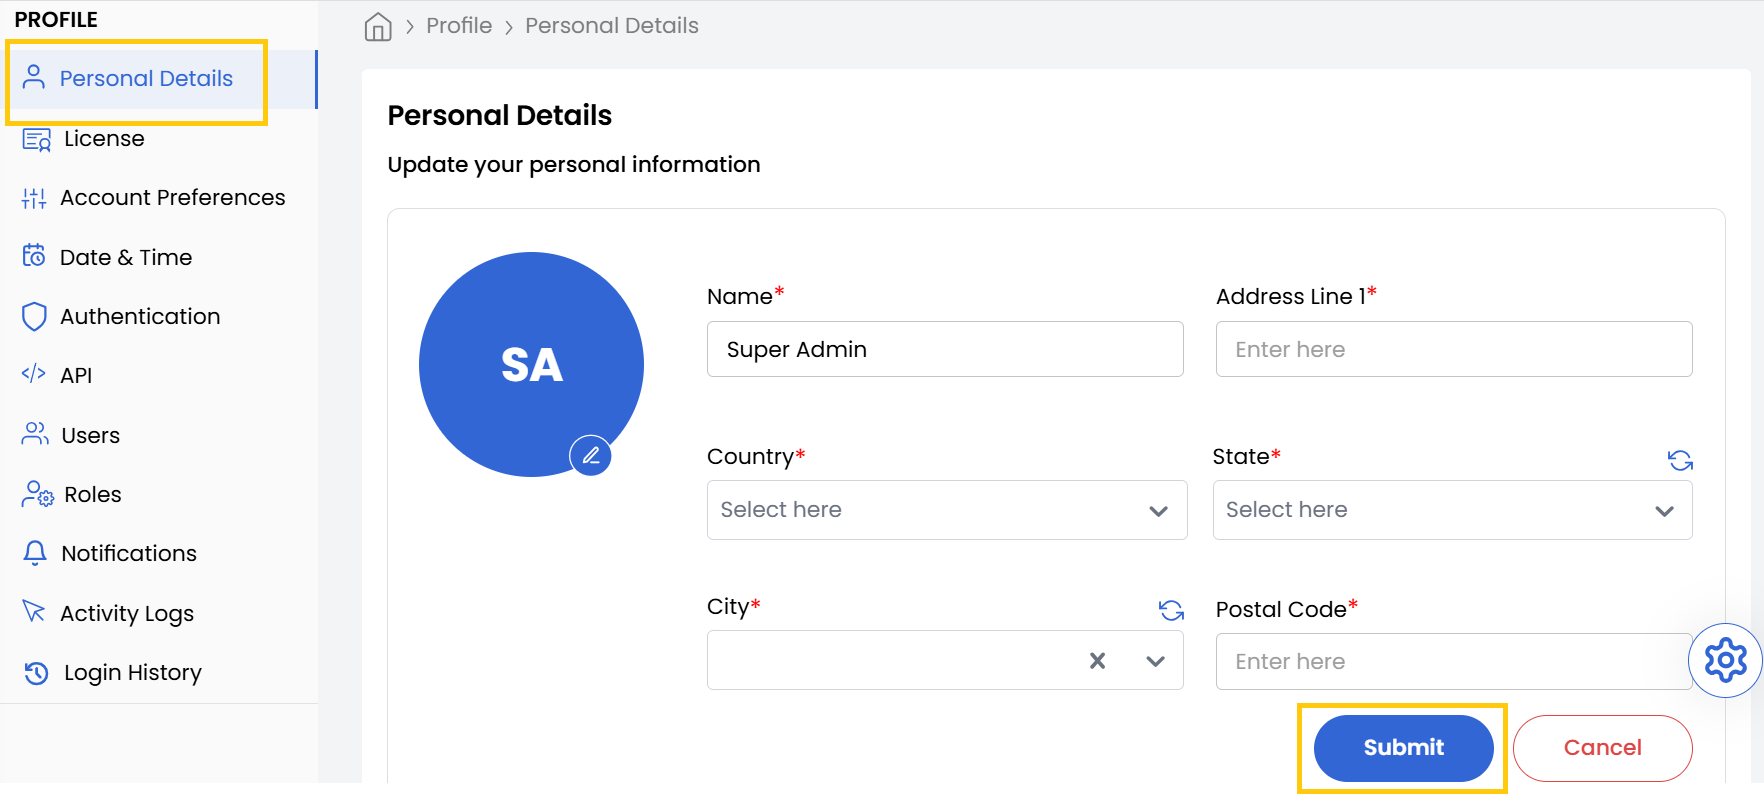Click the Activity Logs cursor icon
Image resolution: width=1764 pixels, height=798 pixels.
point(34,611)
